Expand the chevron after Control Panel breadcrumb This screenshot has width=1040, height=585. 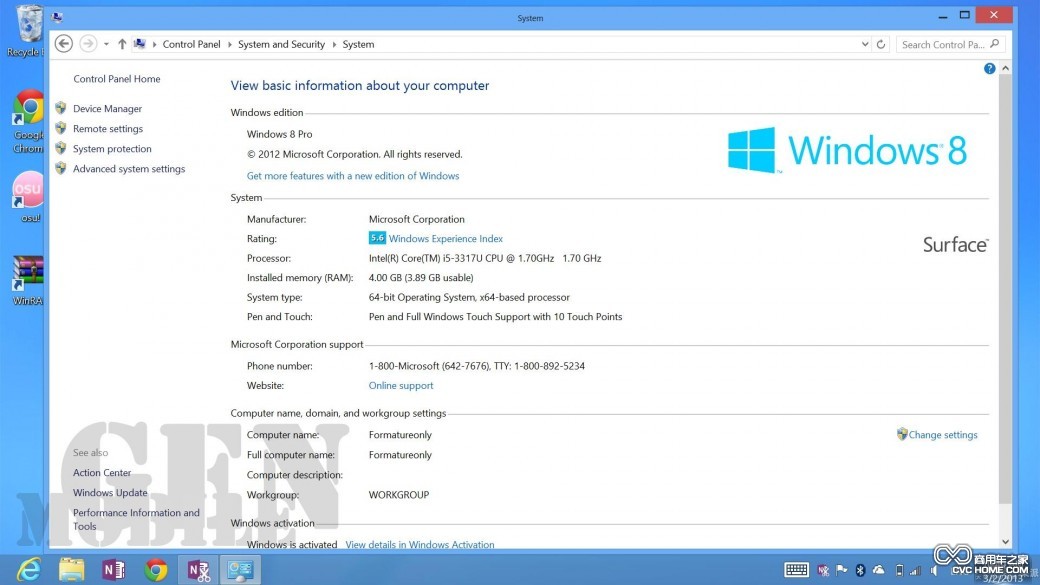[x=229, y=44]
